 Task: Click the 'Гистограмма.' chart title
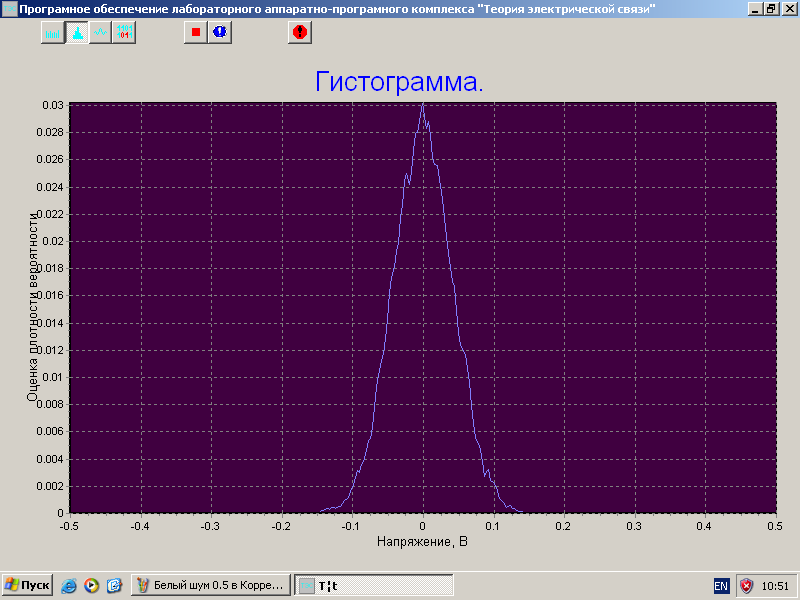pos(399,82)
